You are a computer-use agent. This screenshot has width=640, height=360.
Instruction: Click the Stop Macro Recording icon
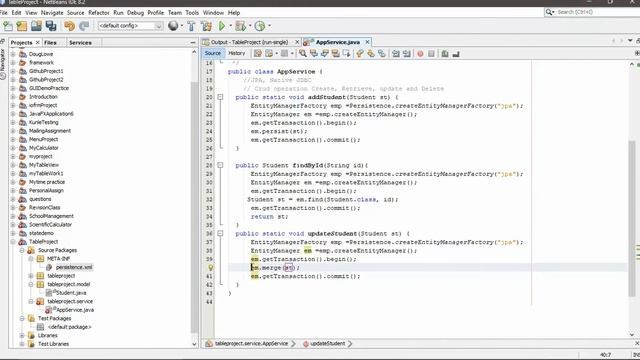[x=431, y=53]
